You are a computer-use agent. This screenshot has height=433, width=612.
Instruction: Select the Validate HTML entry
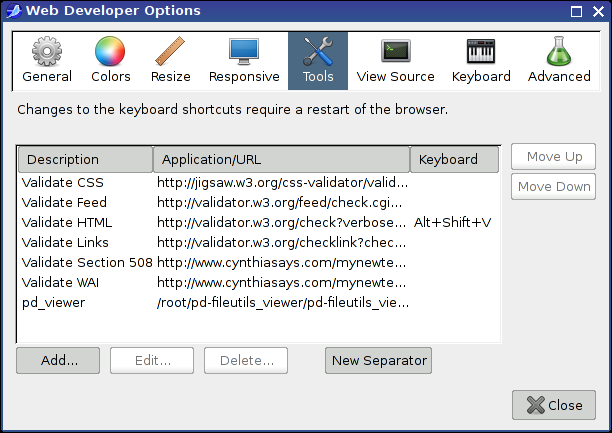click(258, 223)
